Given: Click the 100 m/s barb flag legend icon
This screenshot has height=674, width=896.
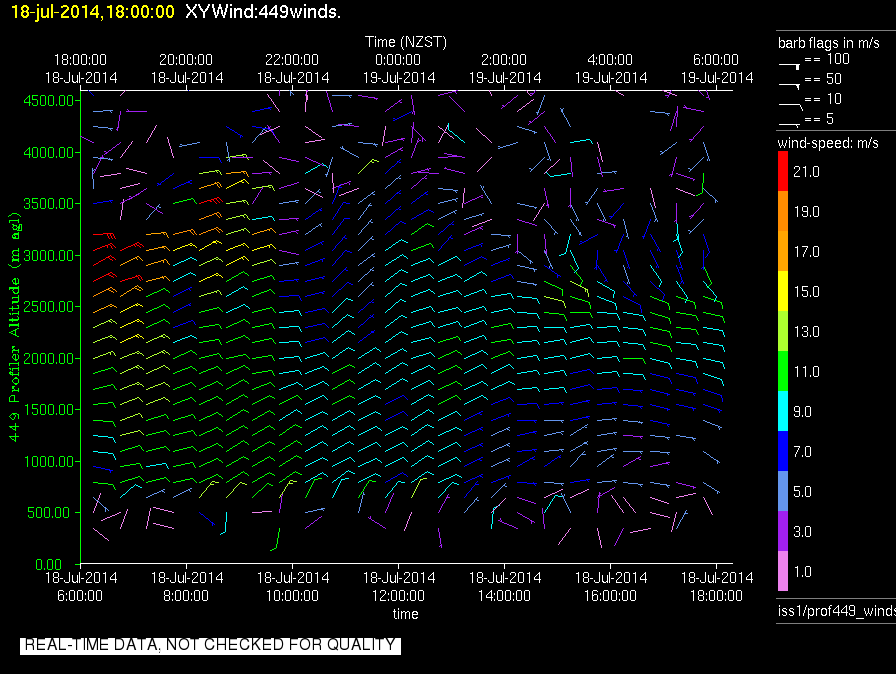Looking at the screenshot, I should click(789, 66).
